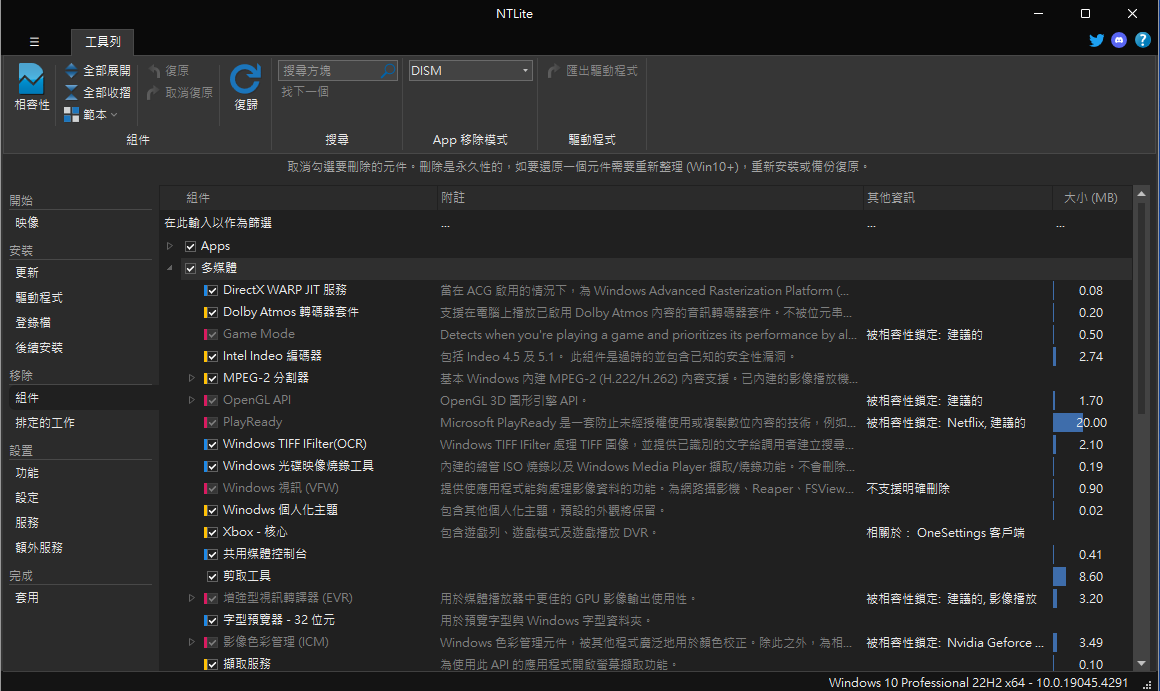Open the Twitter bird icon link
The image size is (1160, 691).
[1096, 40]
